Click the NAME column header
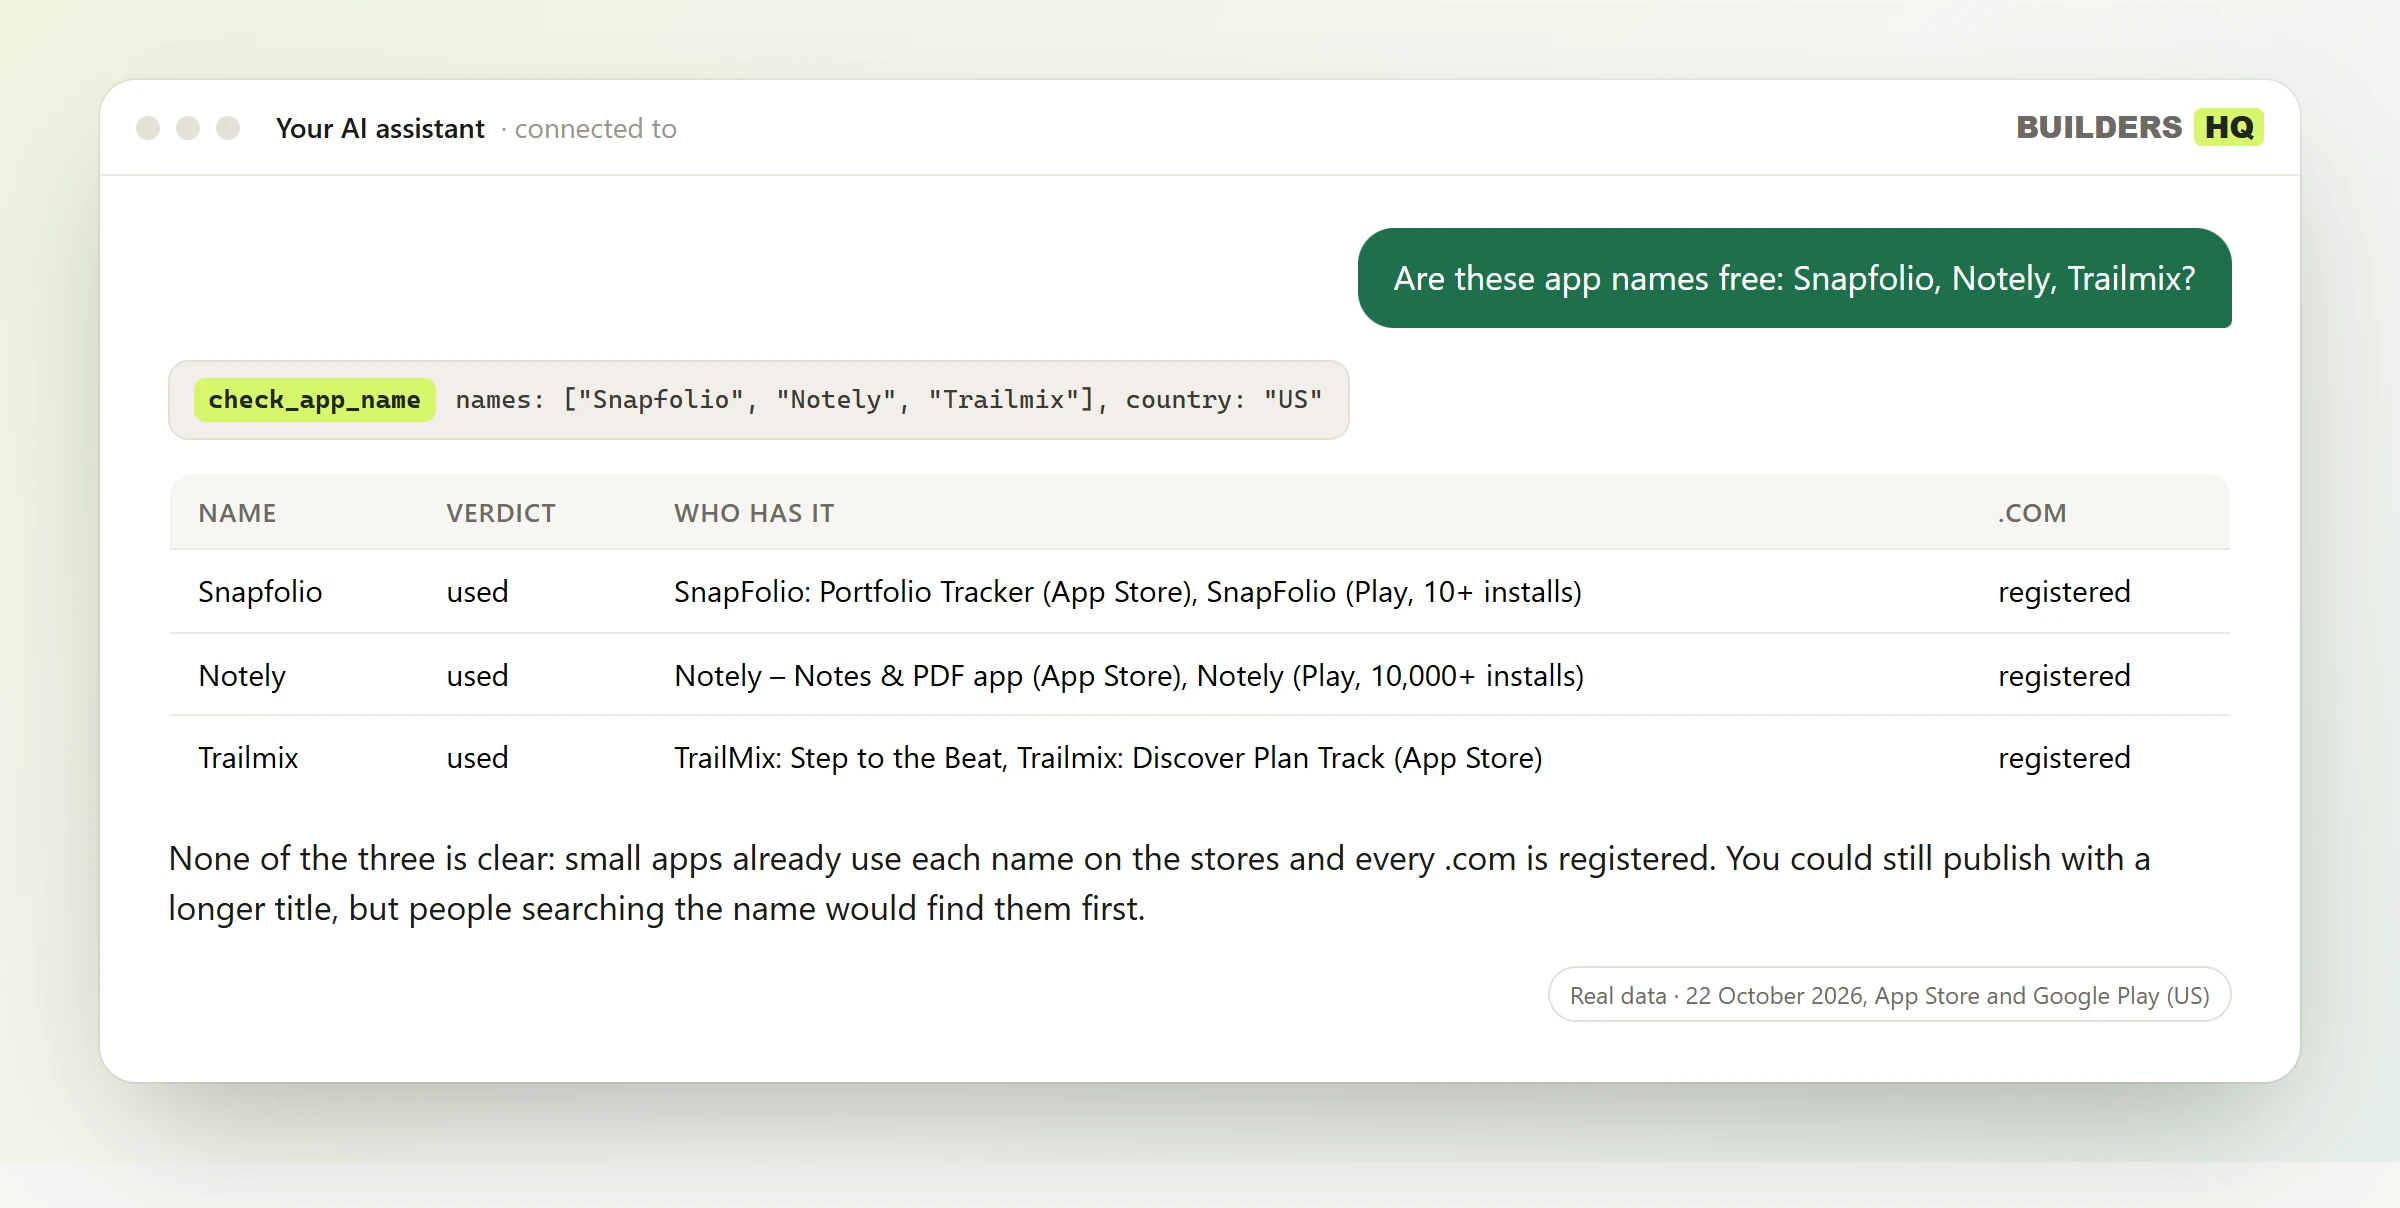The image size is (2400, 1208). (237, 513)
